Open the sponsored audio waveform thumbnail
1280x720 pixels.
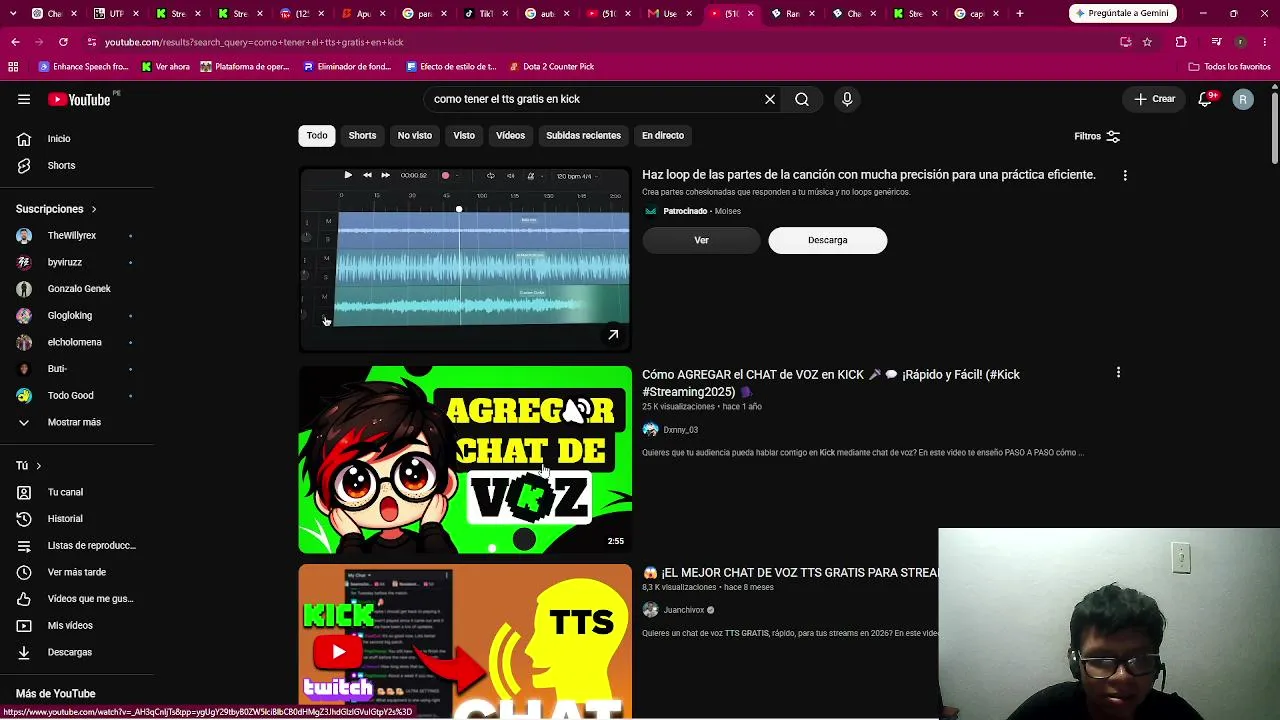[465, 259]
